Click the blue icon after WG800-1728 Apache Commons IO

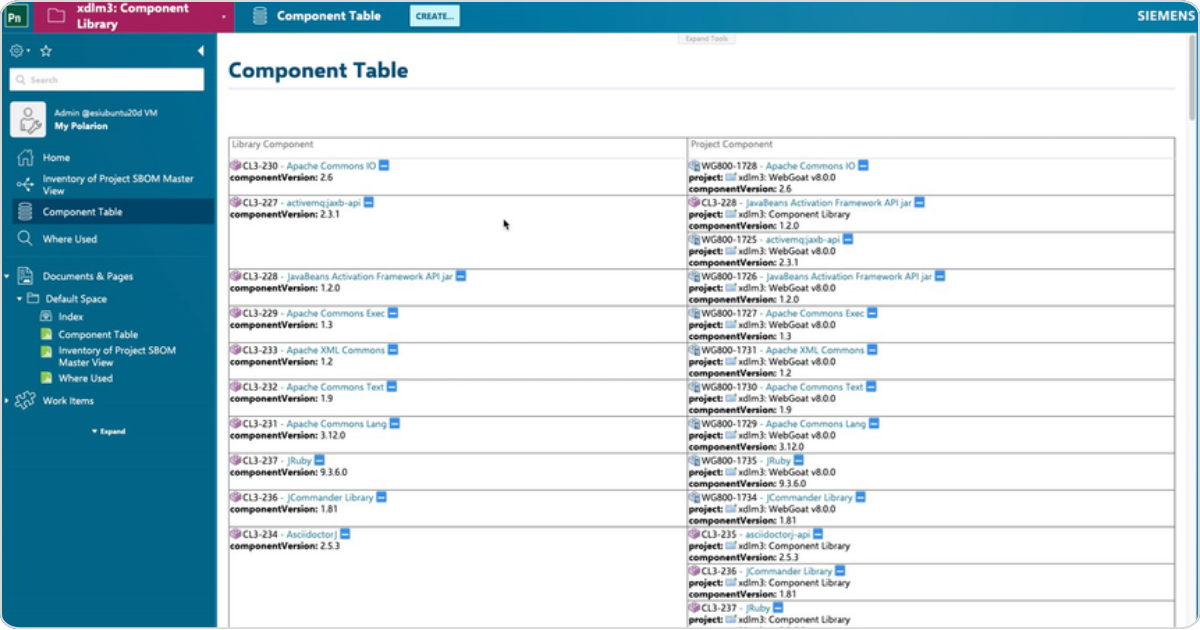pos(863,166)
